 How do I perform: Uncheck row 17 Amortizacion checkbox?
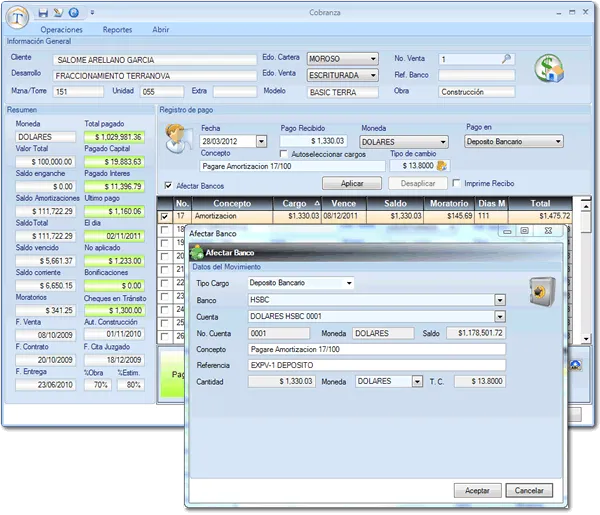165,217
